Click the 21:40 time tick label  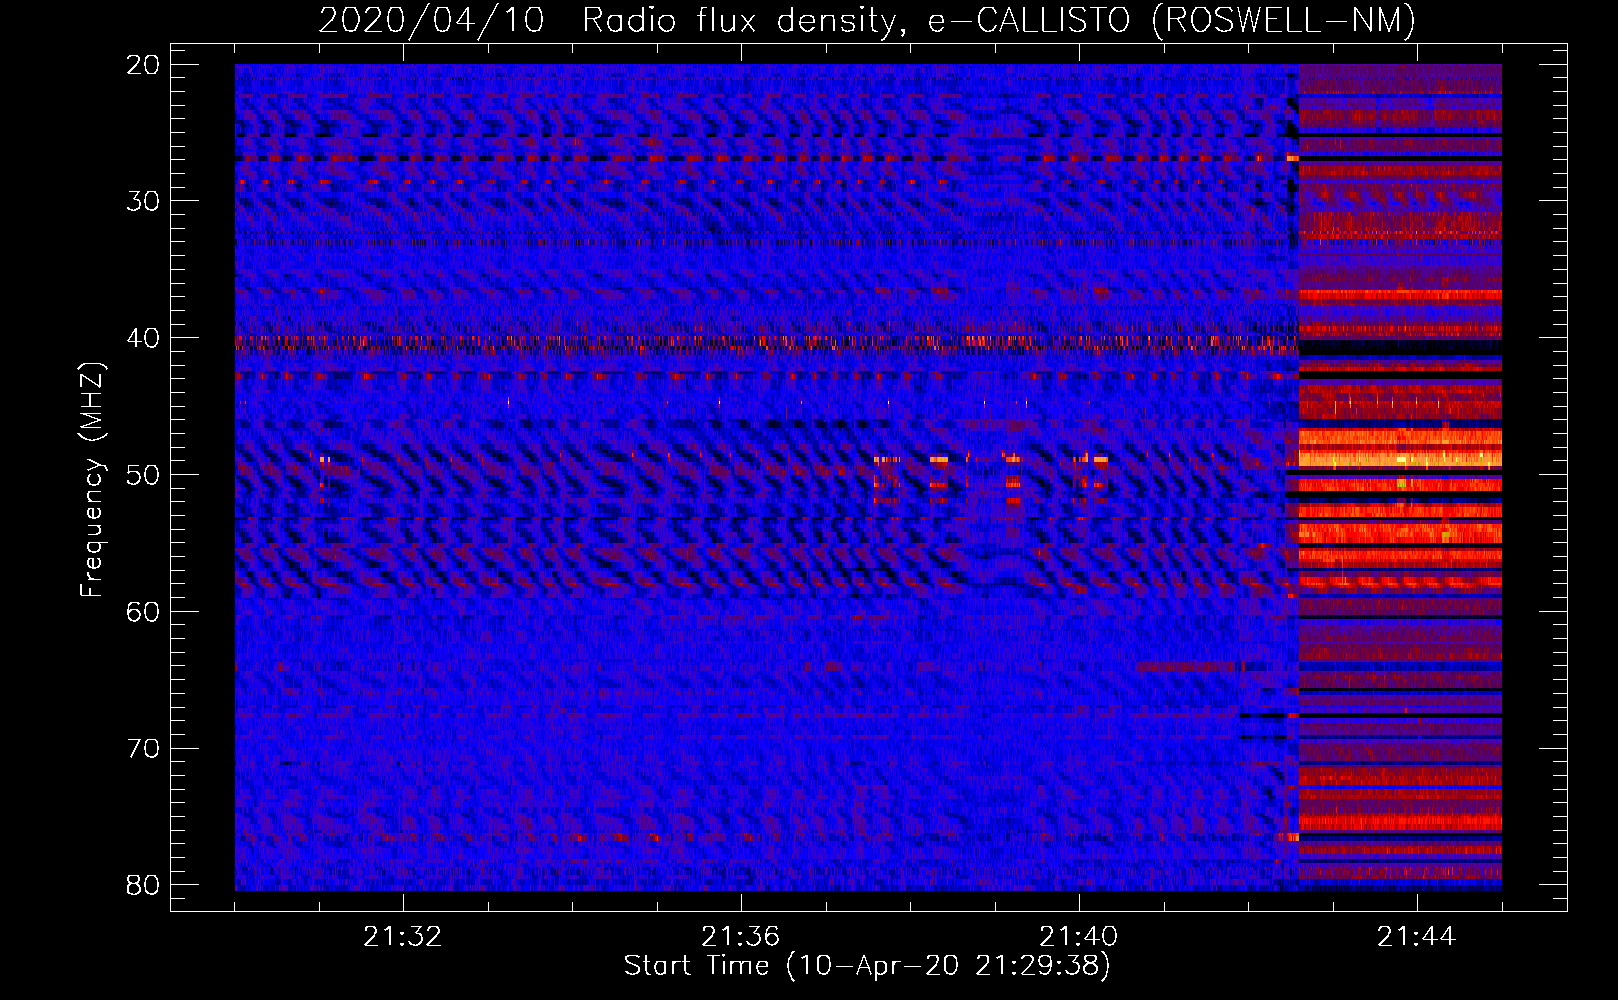pyautogui.click(x=1078, y=937)
